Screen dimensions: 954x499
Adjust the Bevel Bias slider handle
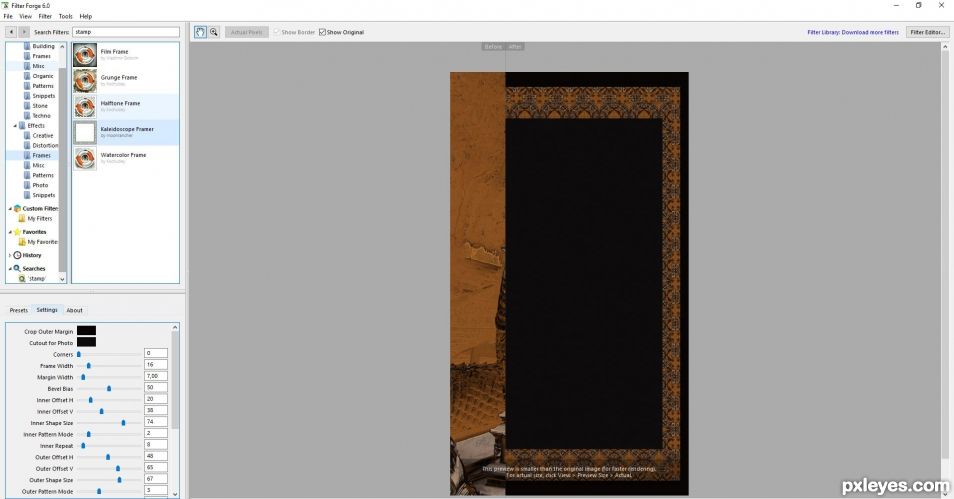pyautogui.click(x=109, y=388)
